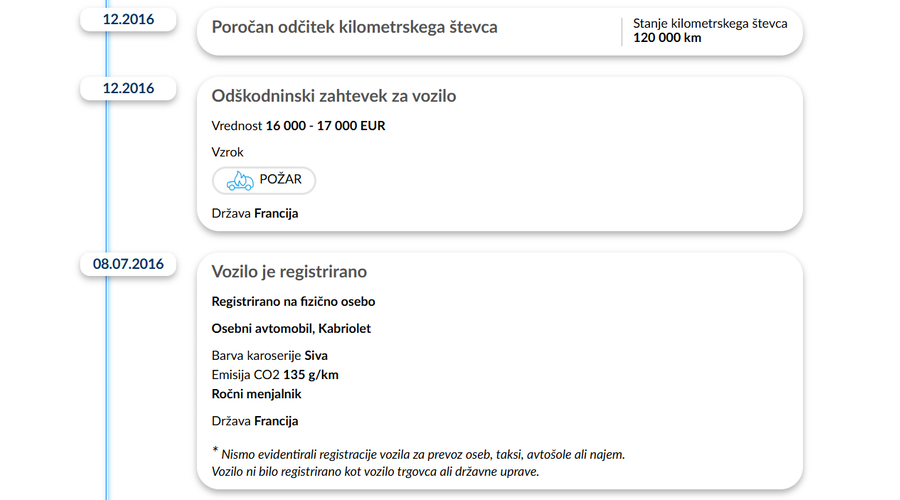900x500 pixels.
Task: Open the "Odškodninski zahtevek za vozilo" heading
Action: point(334,96)
